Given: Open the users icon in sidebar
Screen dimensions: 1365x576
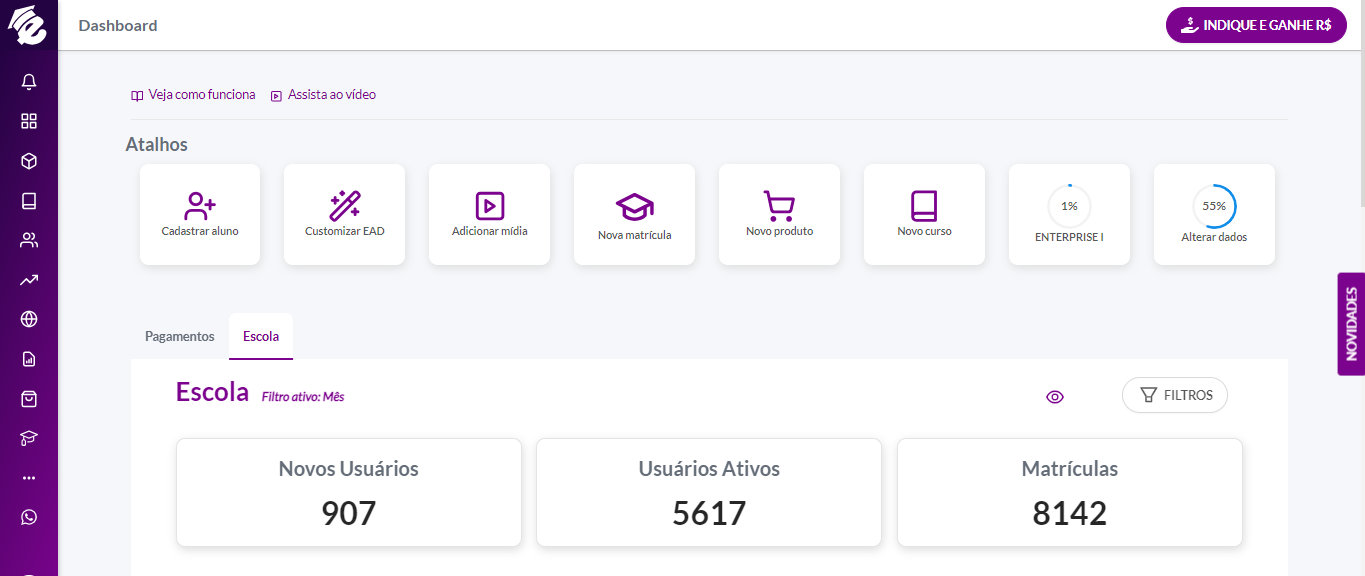Looking at the screenshot, I should (x=29, y=240).
